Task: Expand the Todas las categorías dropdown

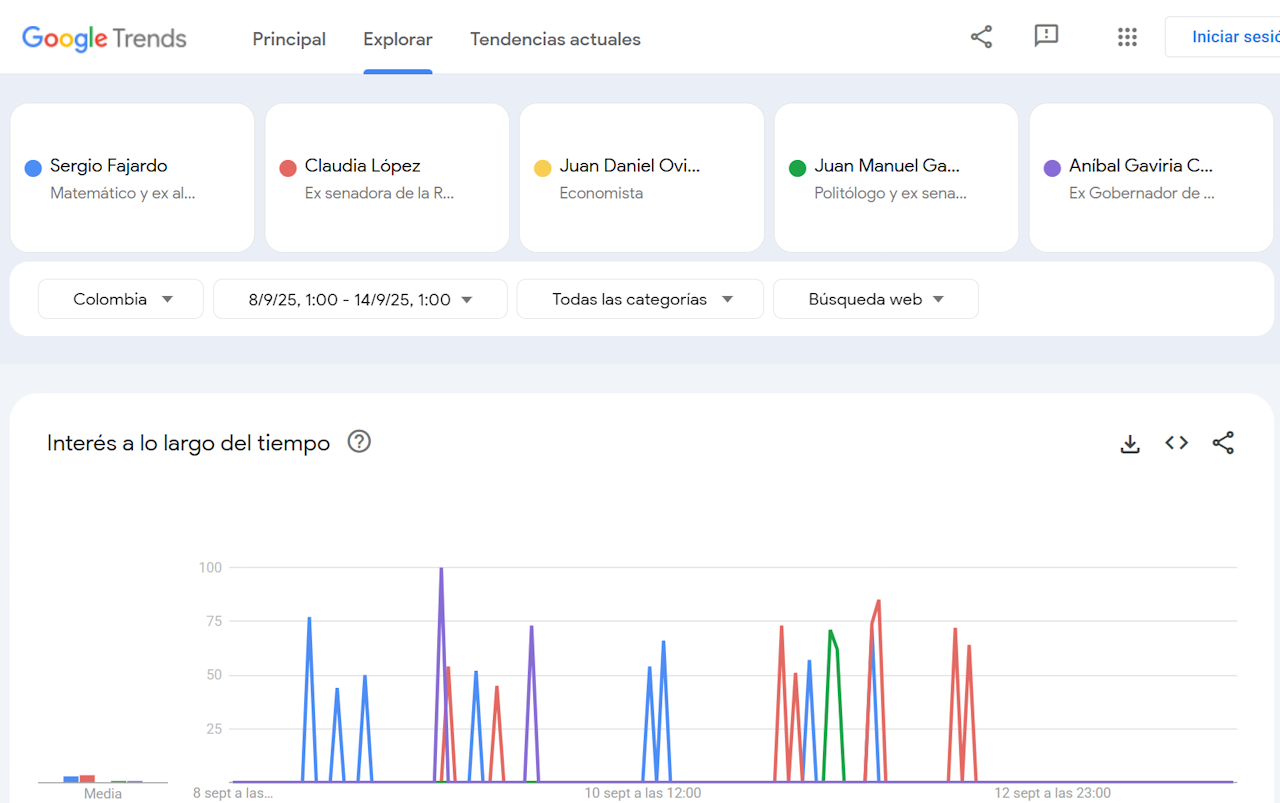Action: click(x=640, y=299)
